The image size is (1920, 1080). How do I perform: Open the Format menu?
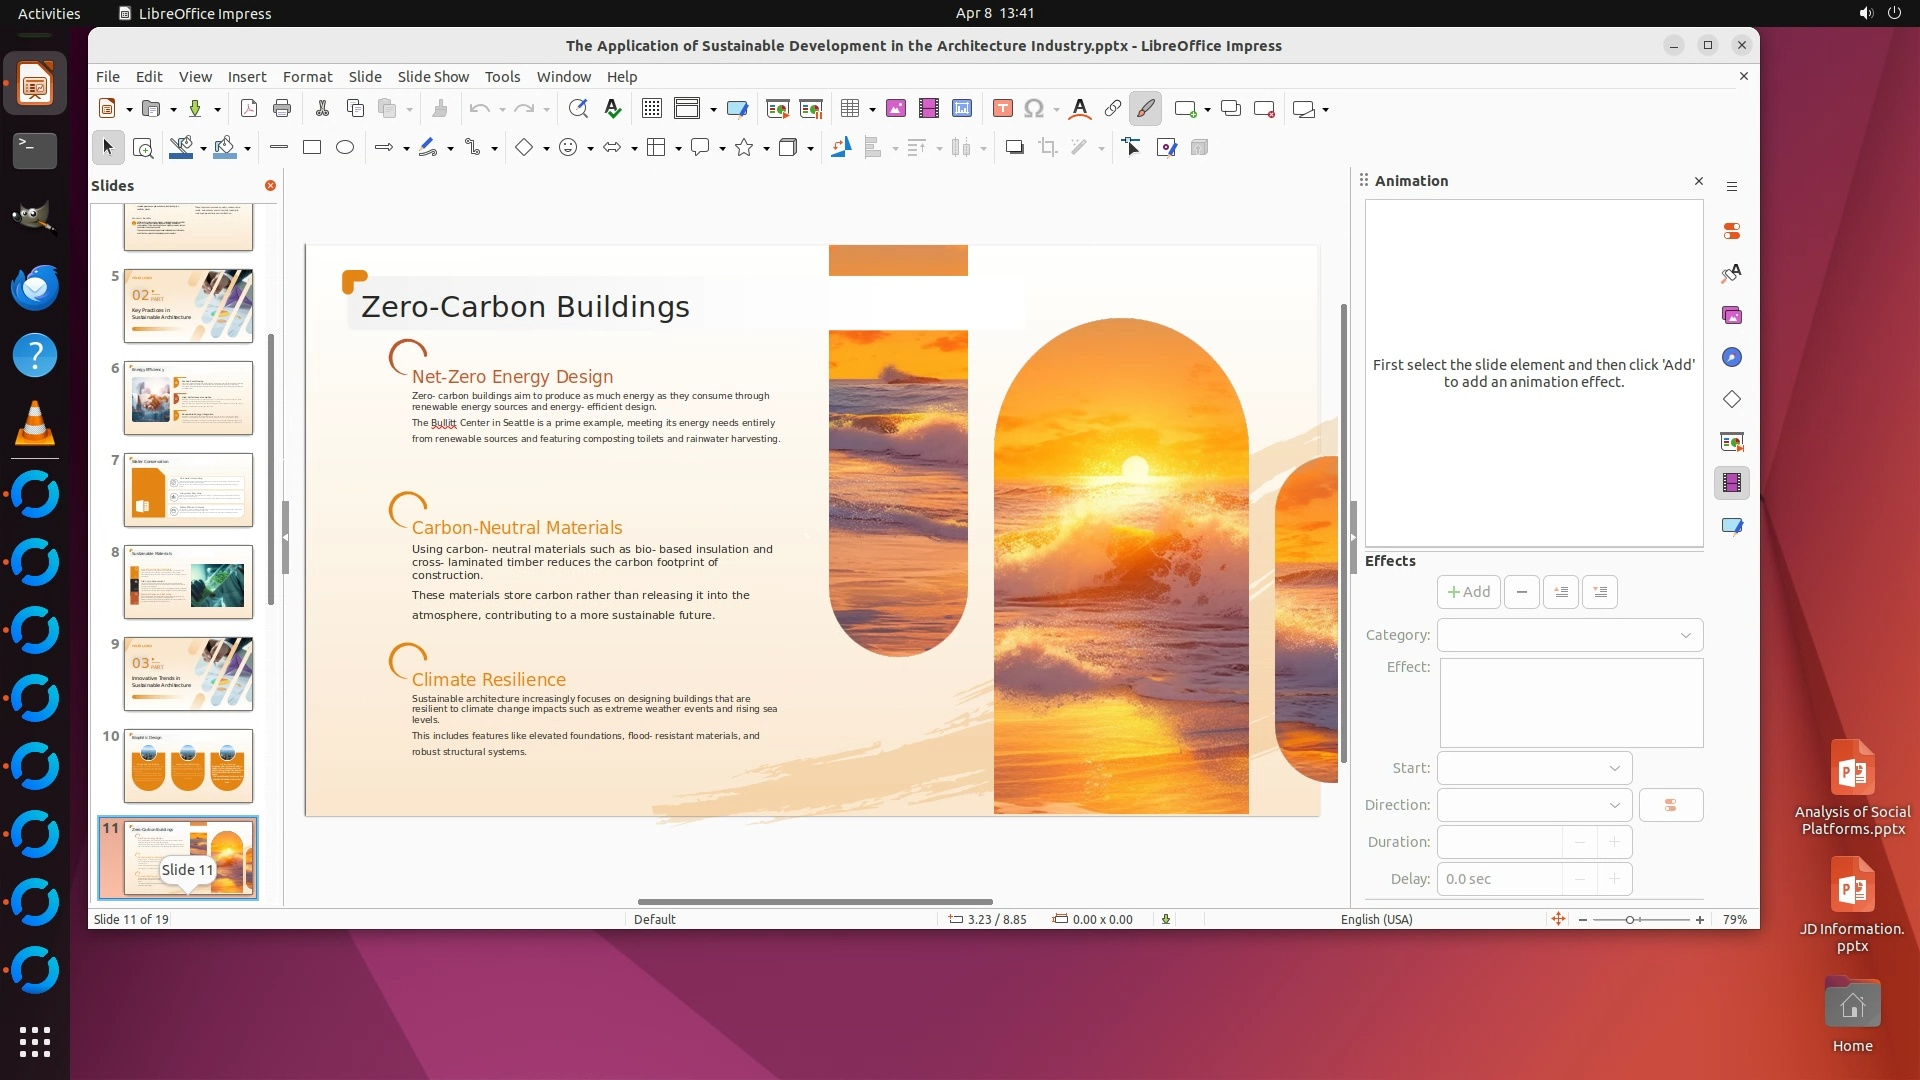click(307, 77)
